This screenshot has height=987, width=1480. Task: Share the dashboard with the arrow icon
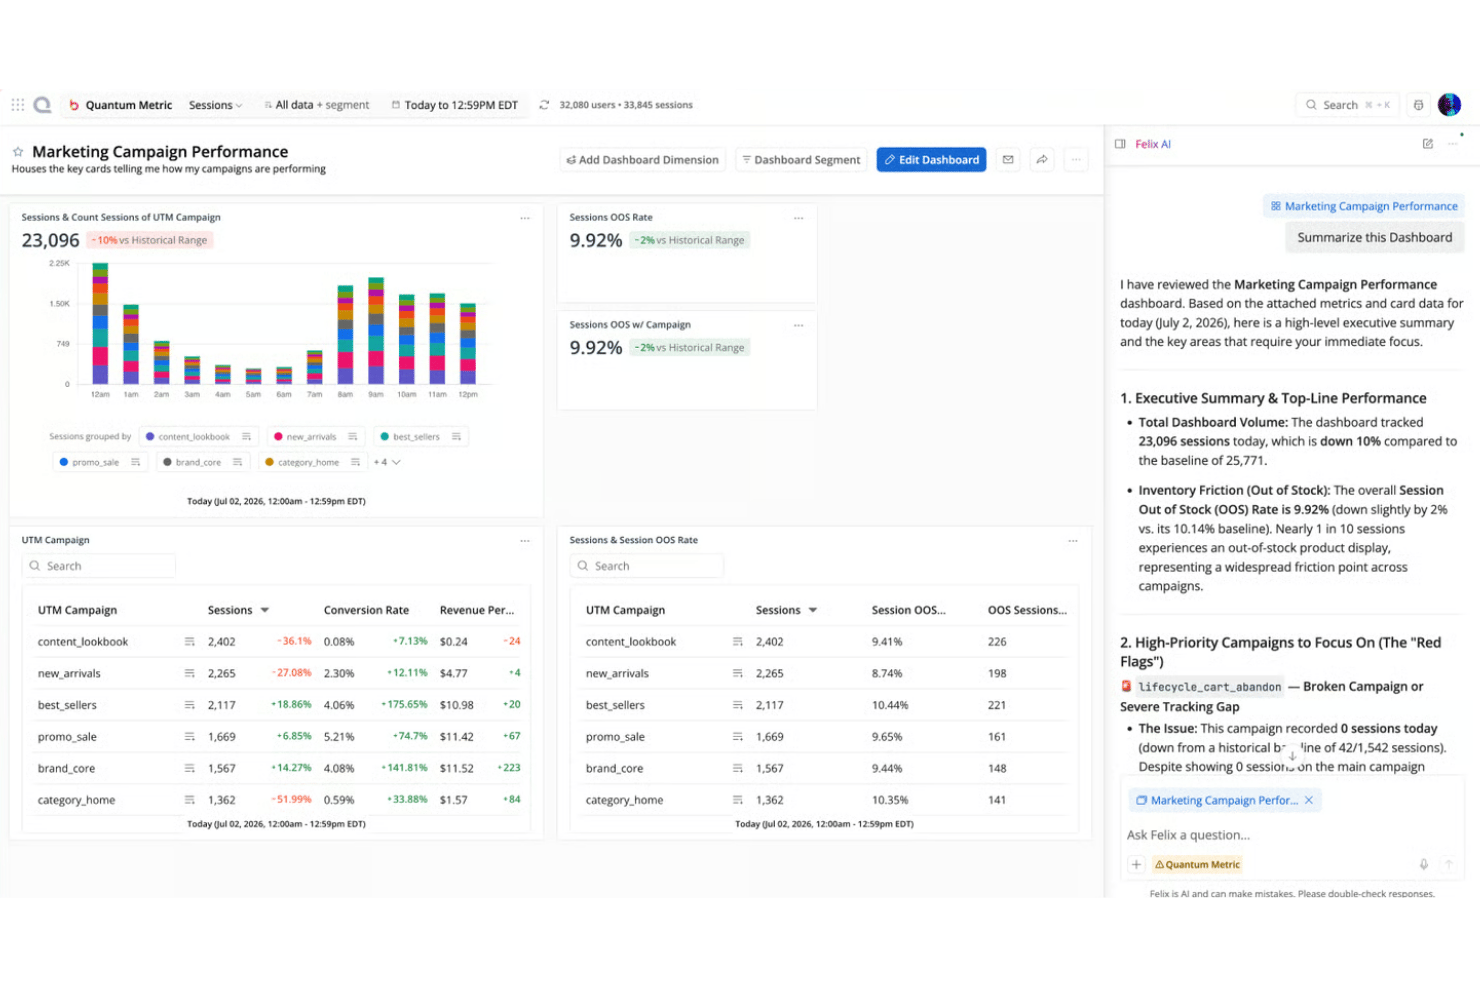1042,160
